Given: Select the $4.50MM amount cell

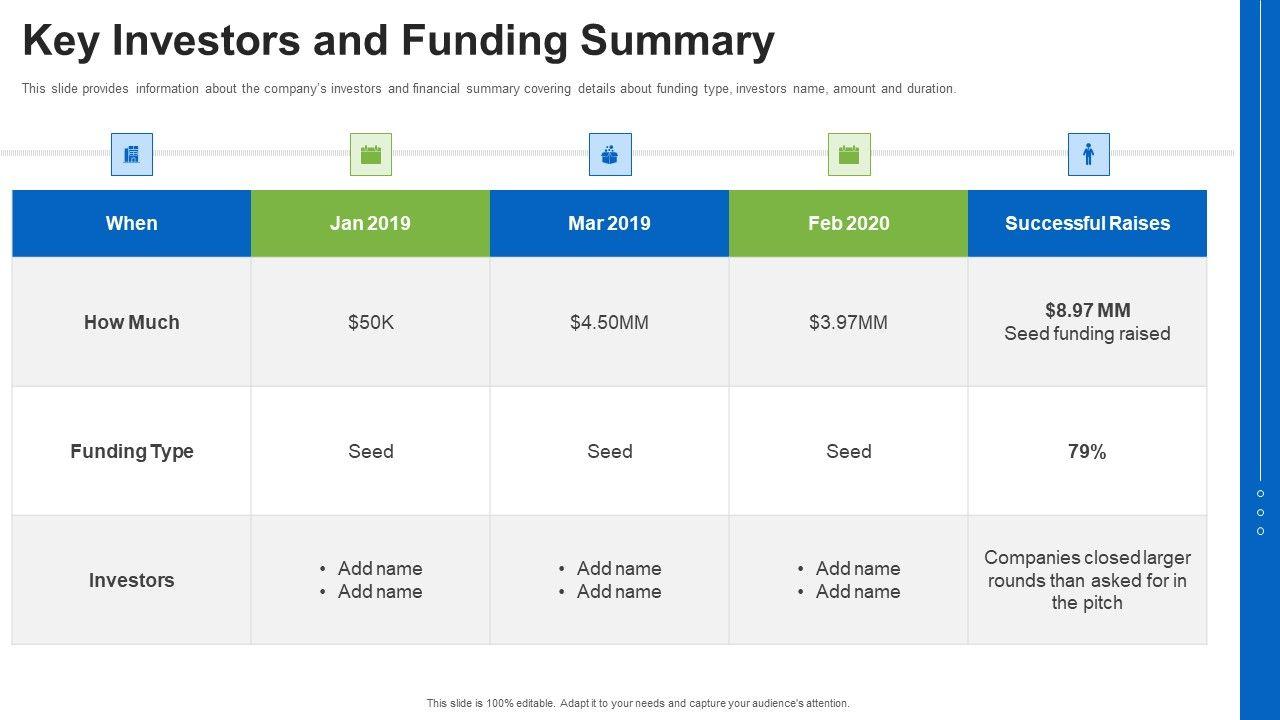Looking at the screenshot, I should click(x=609, y=322).
